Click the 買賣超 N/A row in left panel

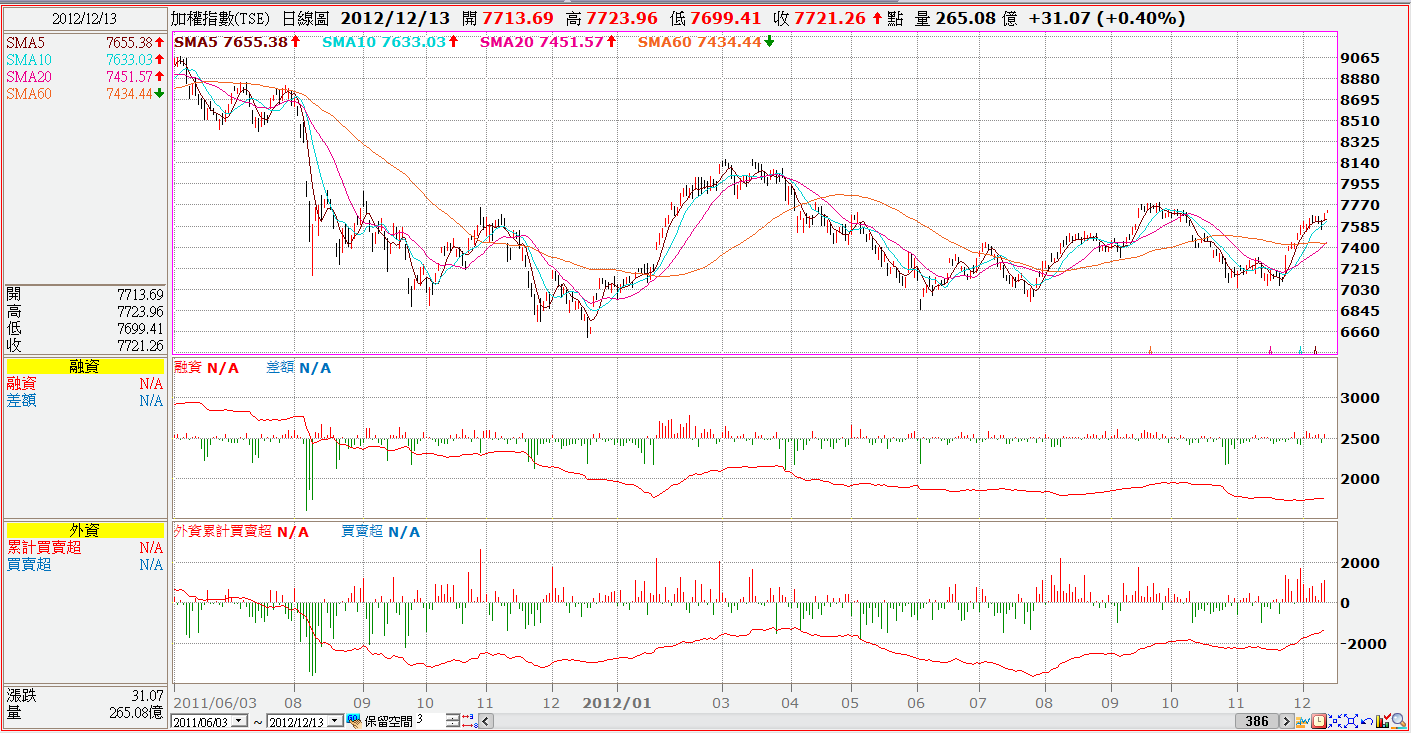(84, 565)
